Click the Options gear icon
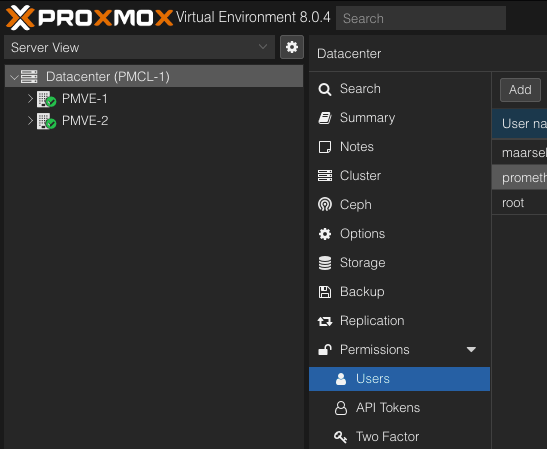This screenshot has width=547, height=449. (325, 234)
